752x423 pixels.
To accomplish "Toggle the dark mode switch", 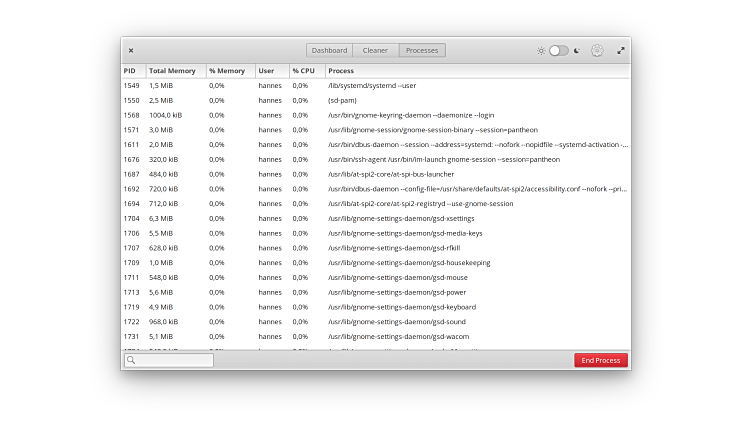I will (x=558, y=50).
